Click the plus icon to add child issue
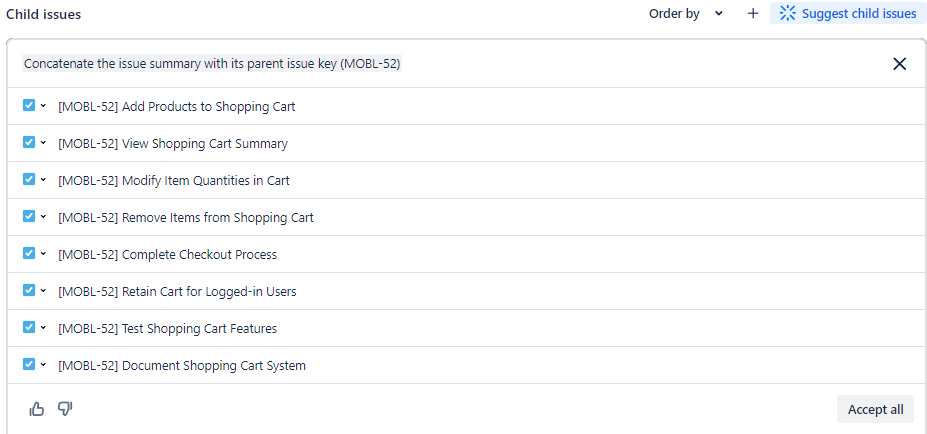 753,14
